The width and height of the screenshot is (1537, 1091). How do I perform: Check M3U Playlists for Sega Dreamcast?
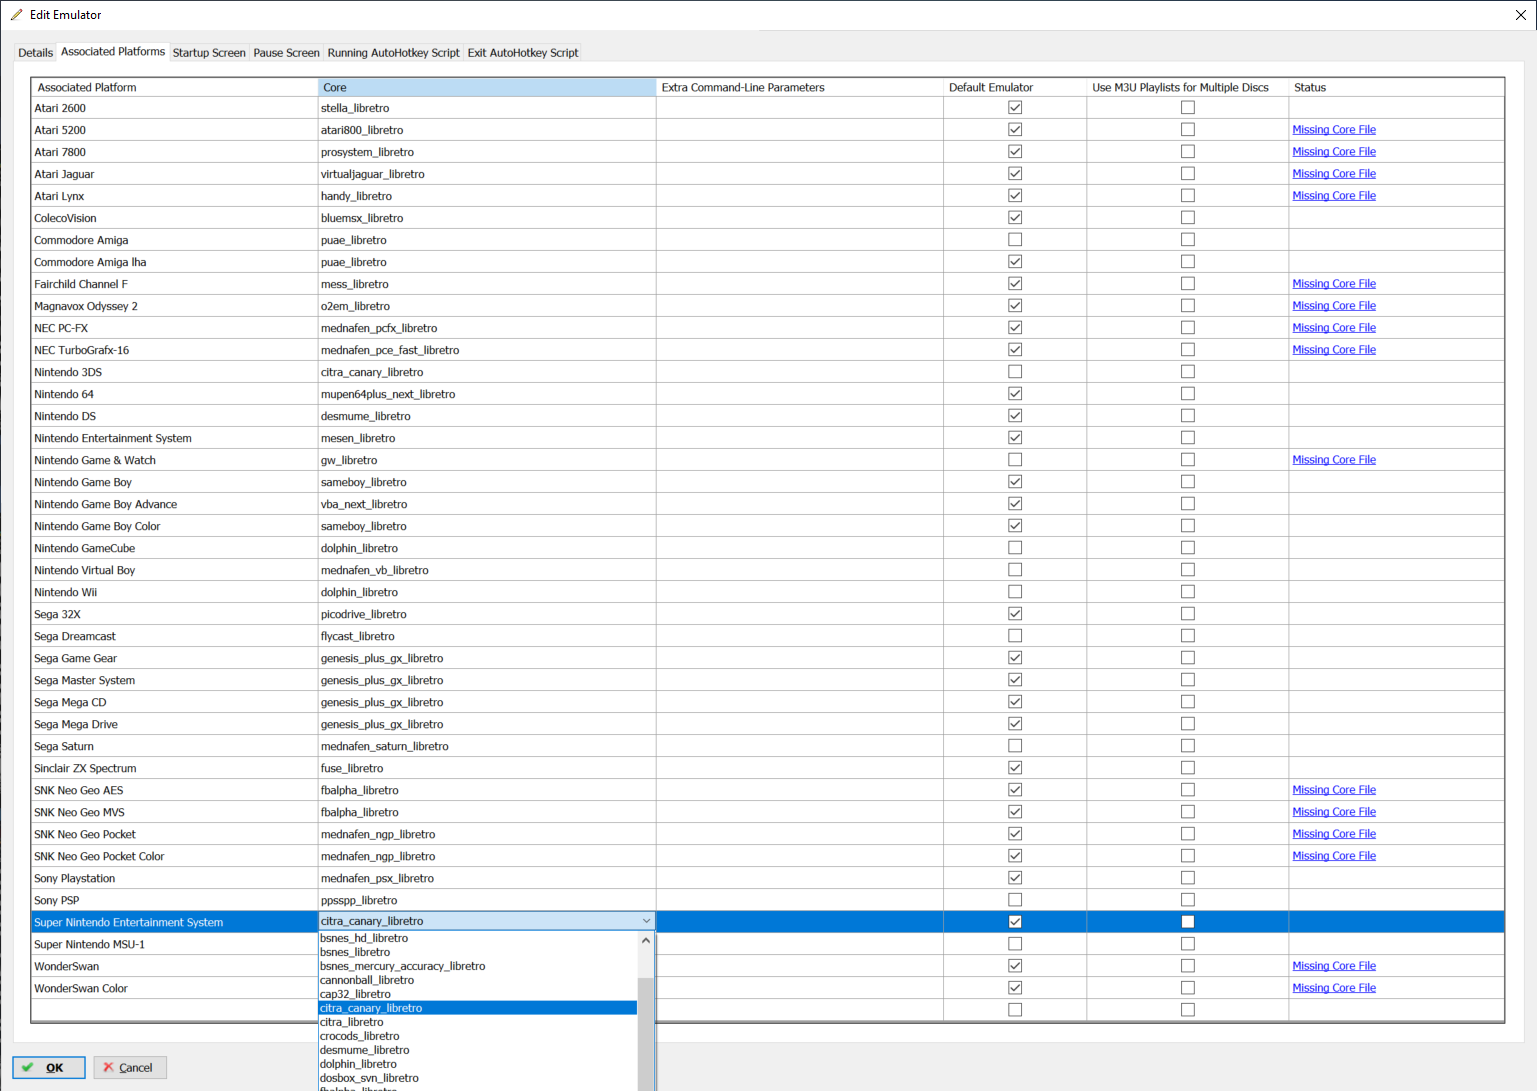(1188, 636)
